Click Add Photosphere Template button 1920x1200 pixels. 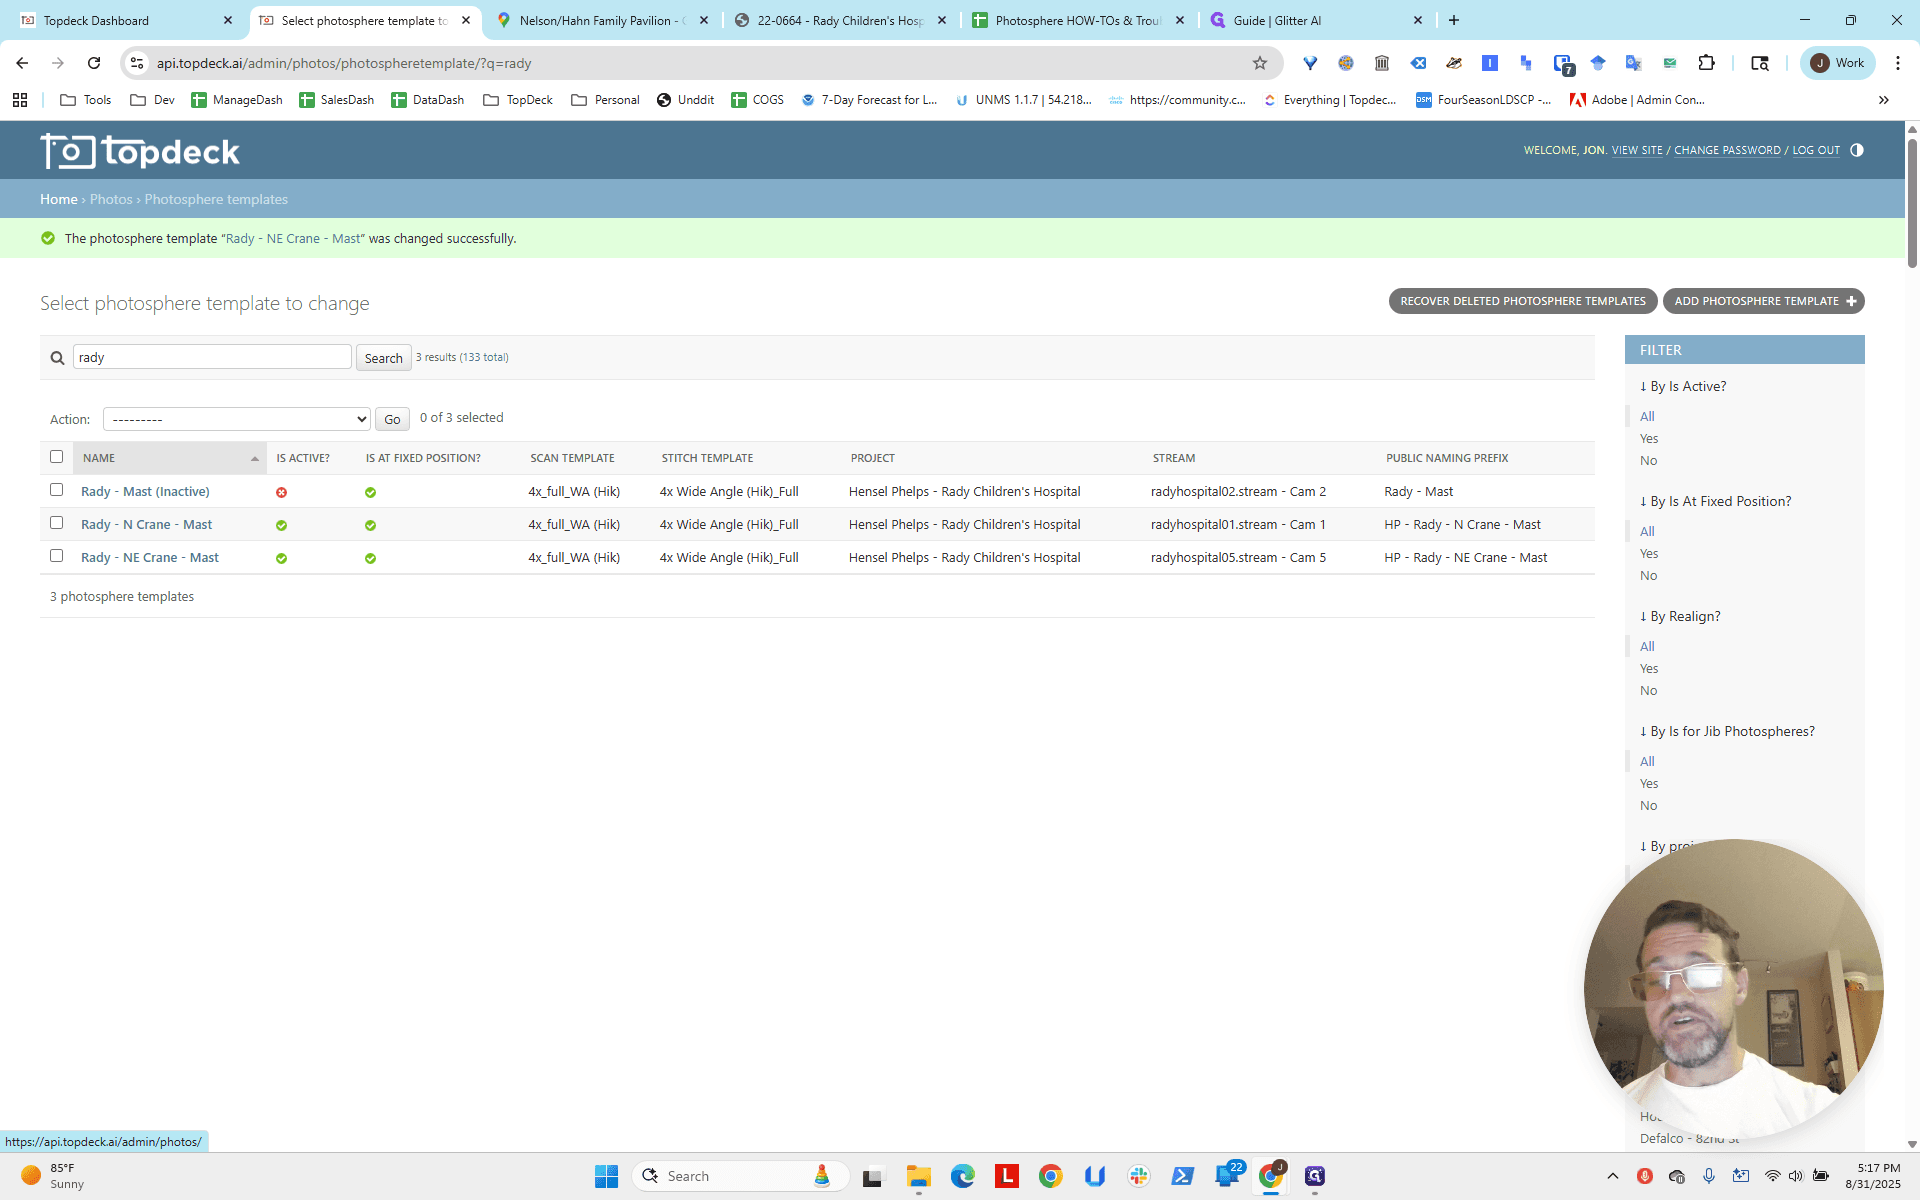coord(1764,301)
